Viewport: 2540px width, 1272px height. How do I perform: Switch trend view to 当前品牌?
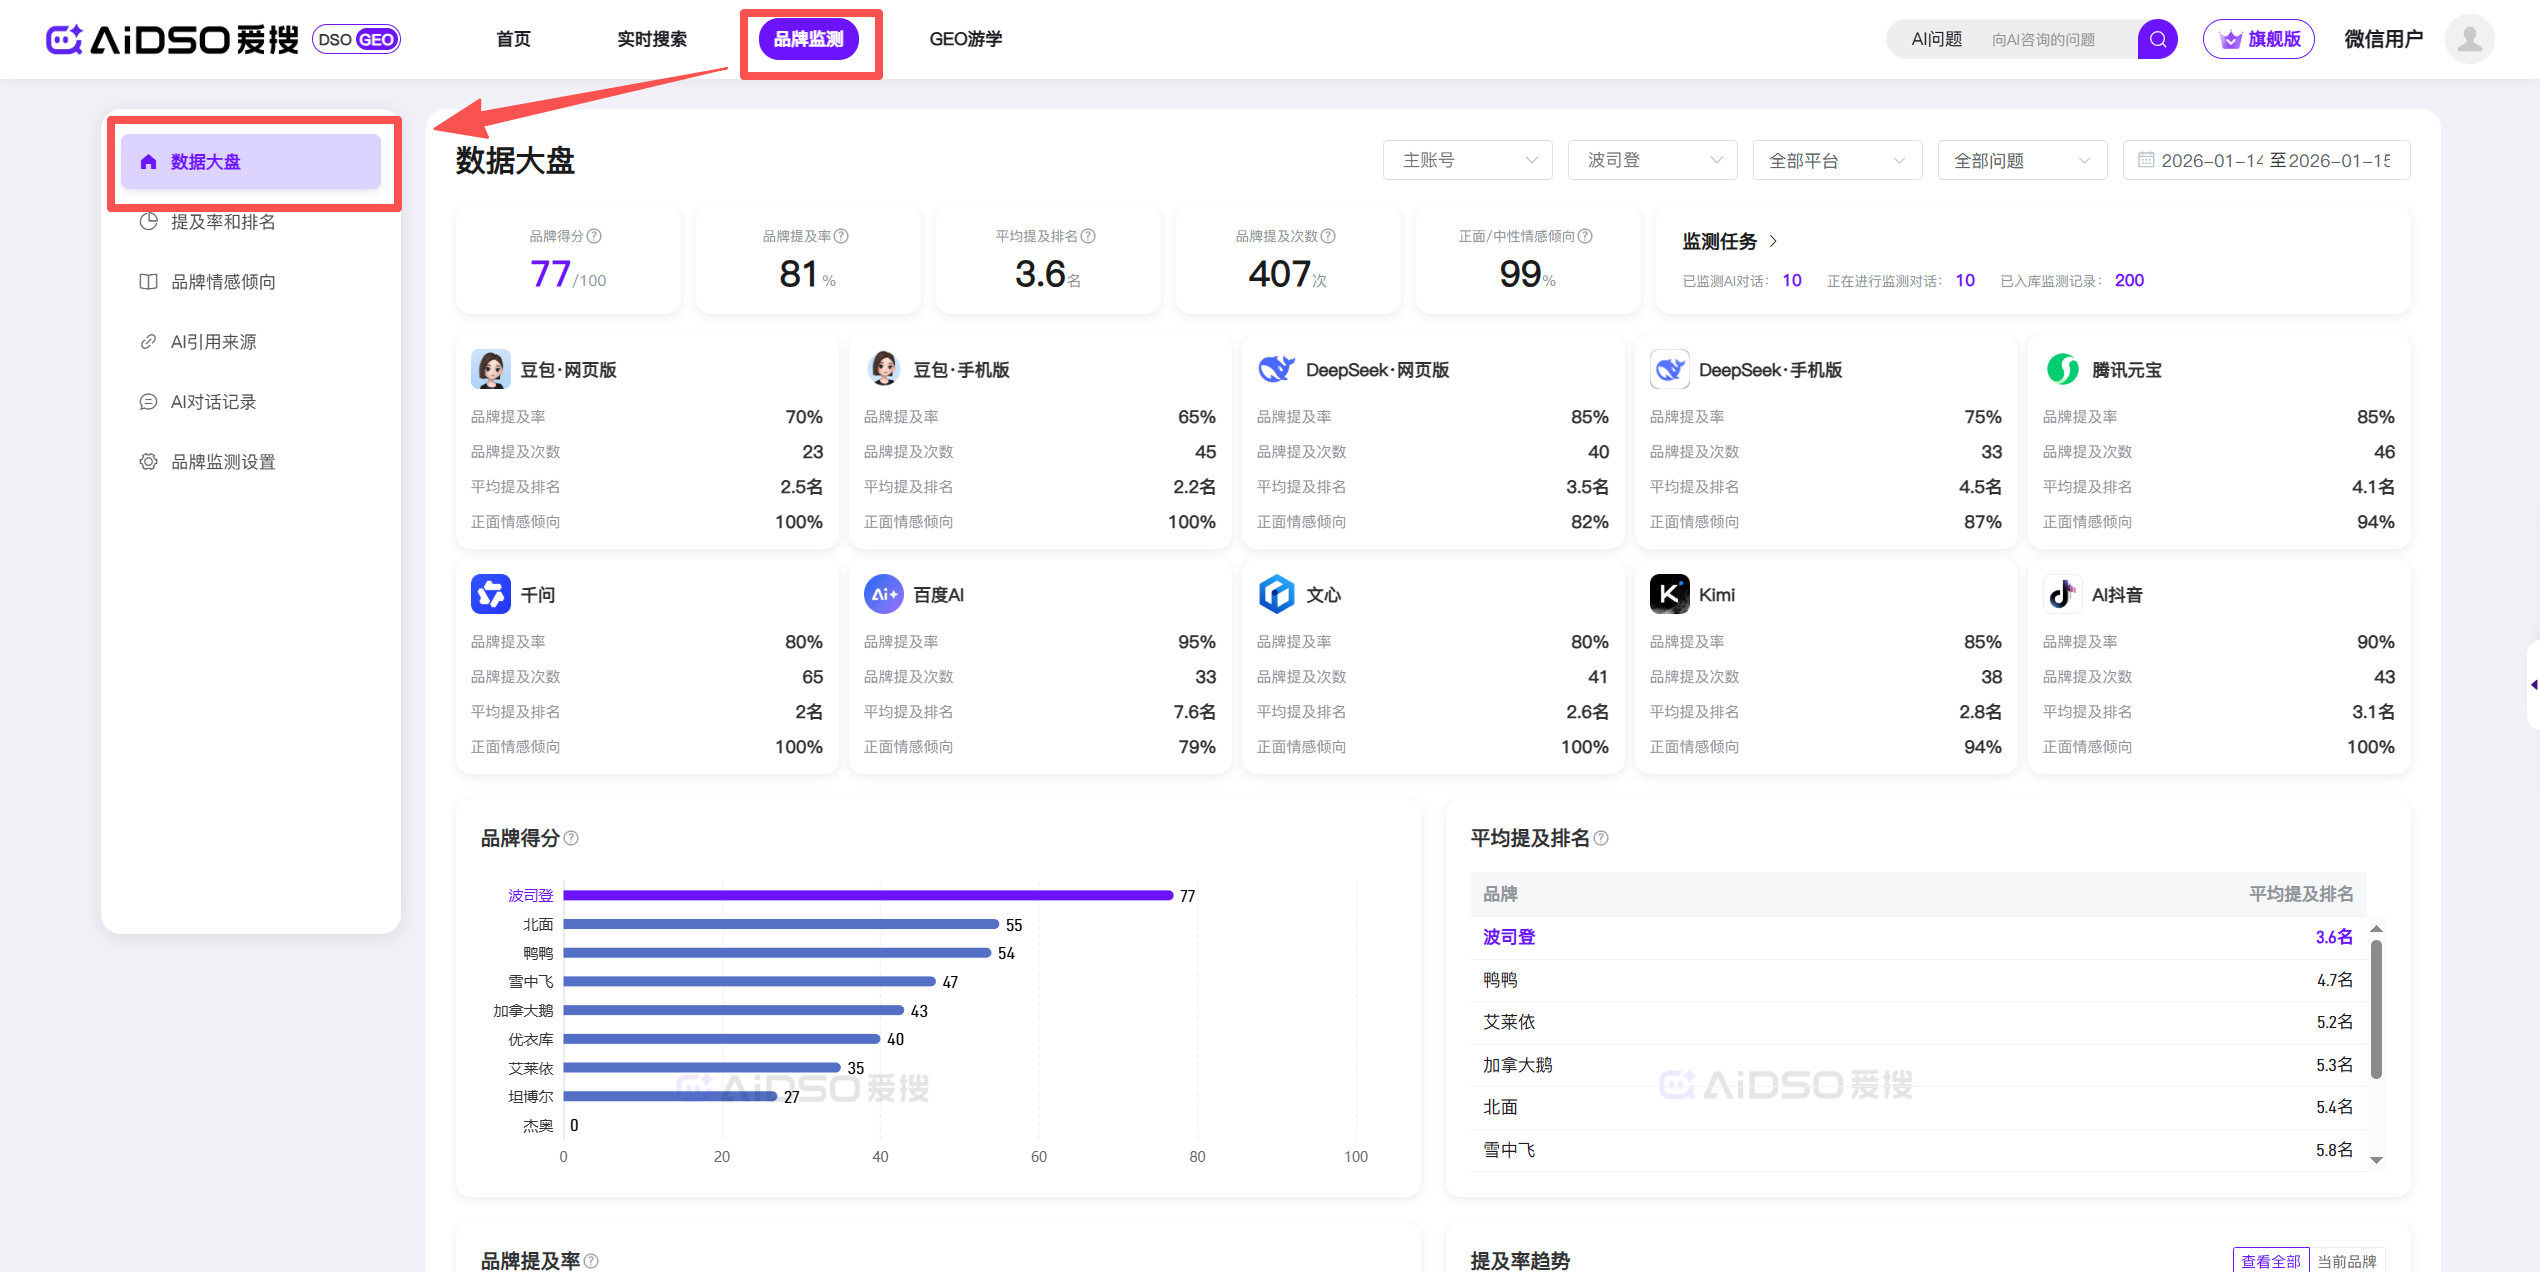2346,1260
